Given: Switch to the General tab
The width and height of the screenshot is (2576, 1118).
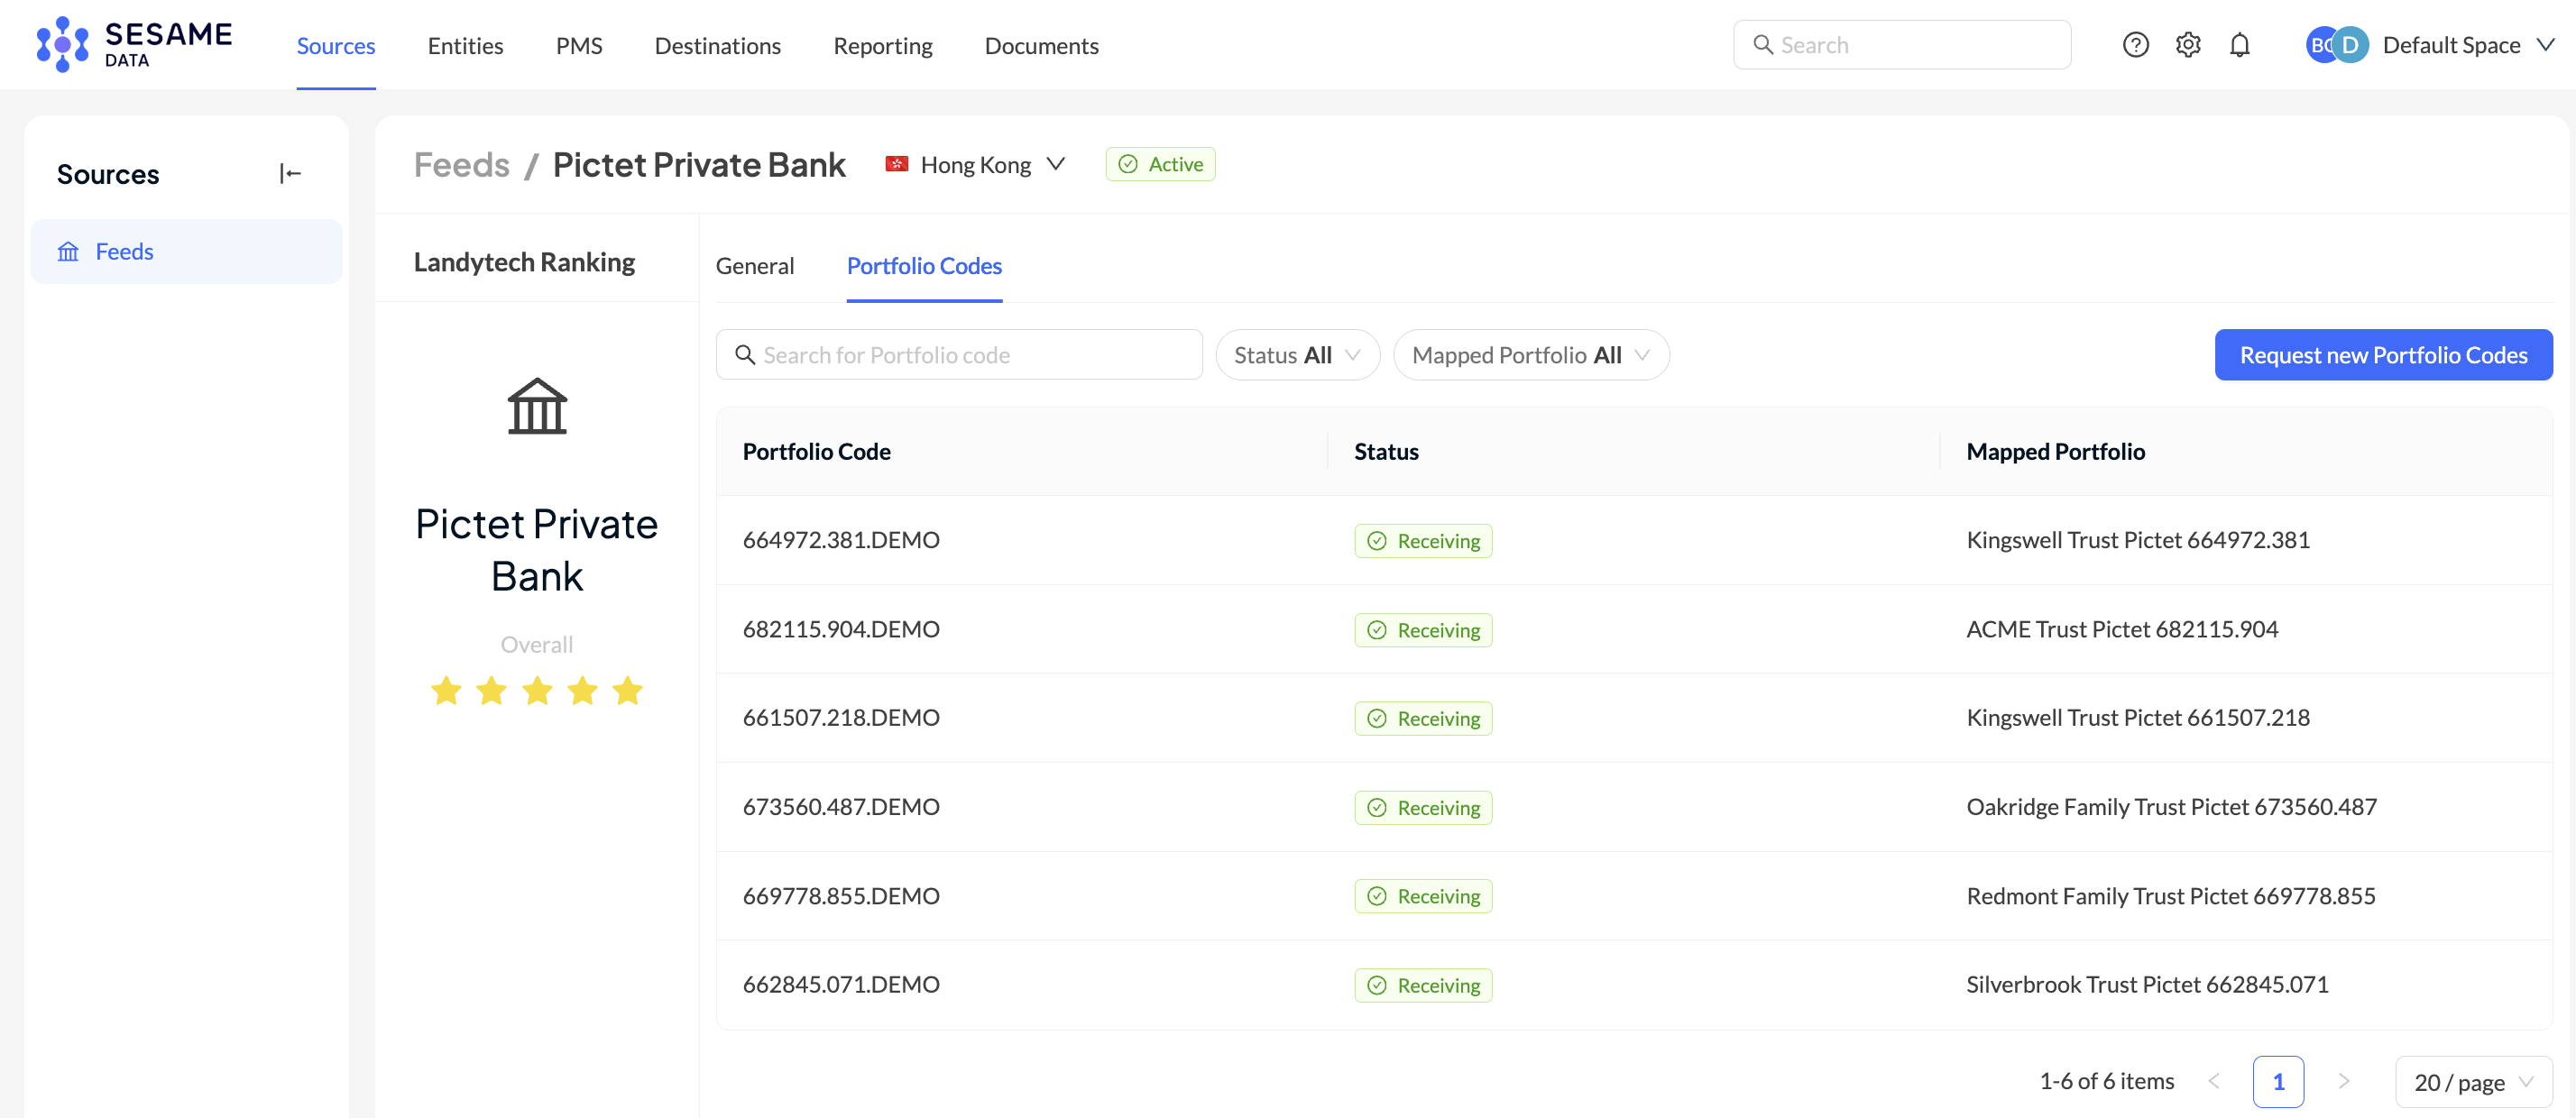Looking at the screenshot, I should (x=754, y=266).
